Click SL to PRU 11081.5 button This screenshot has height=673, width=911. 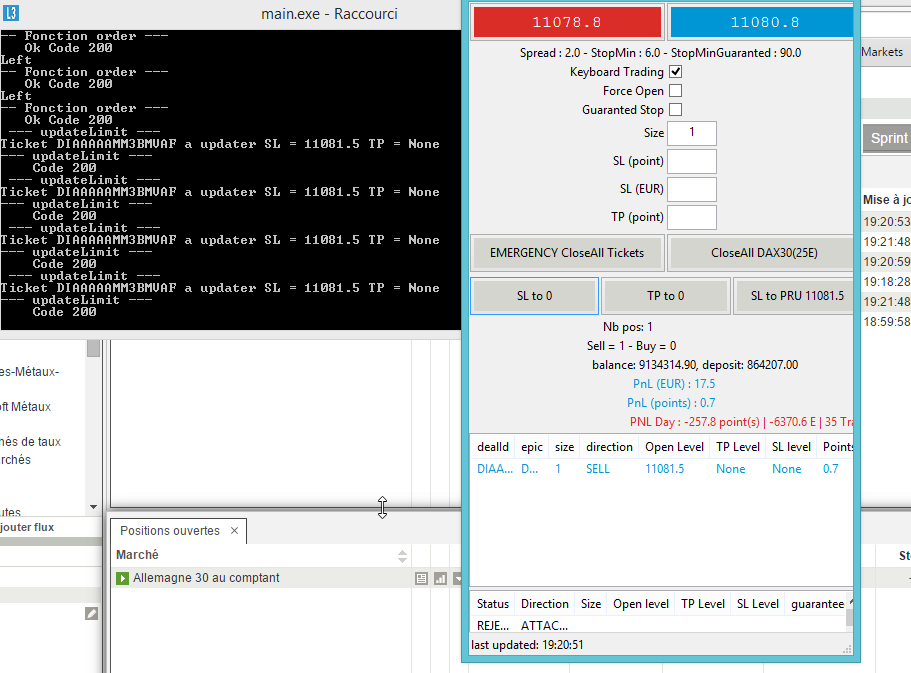pos(795,296)
